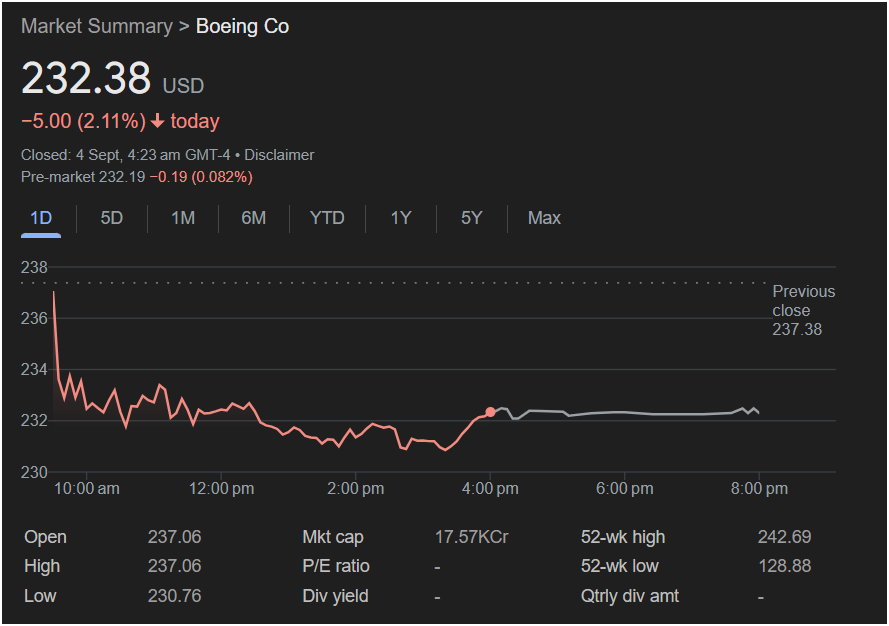View the 5Y time range tab
Image resolution: width=889 pixels, height=626 pixels.
click(x=472, y=218)
